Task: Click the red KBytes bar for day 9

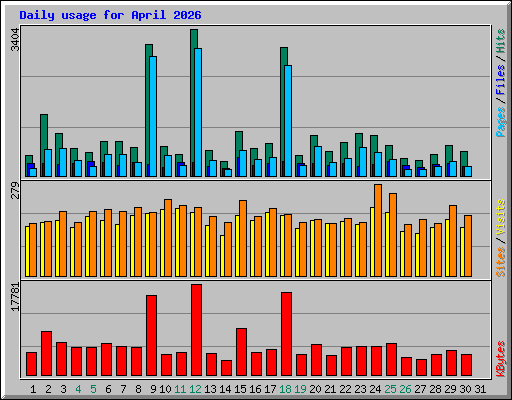Action: pos(152,335)
